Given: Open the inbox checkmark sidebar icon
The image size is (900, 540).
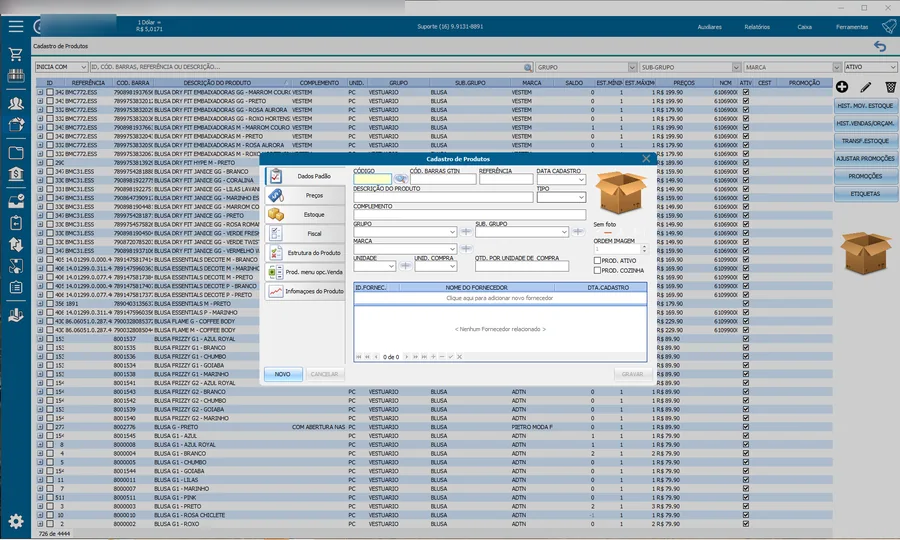Looking at the screenshot, I should [x=16, y=201].
